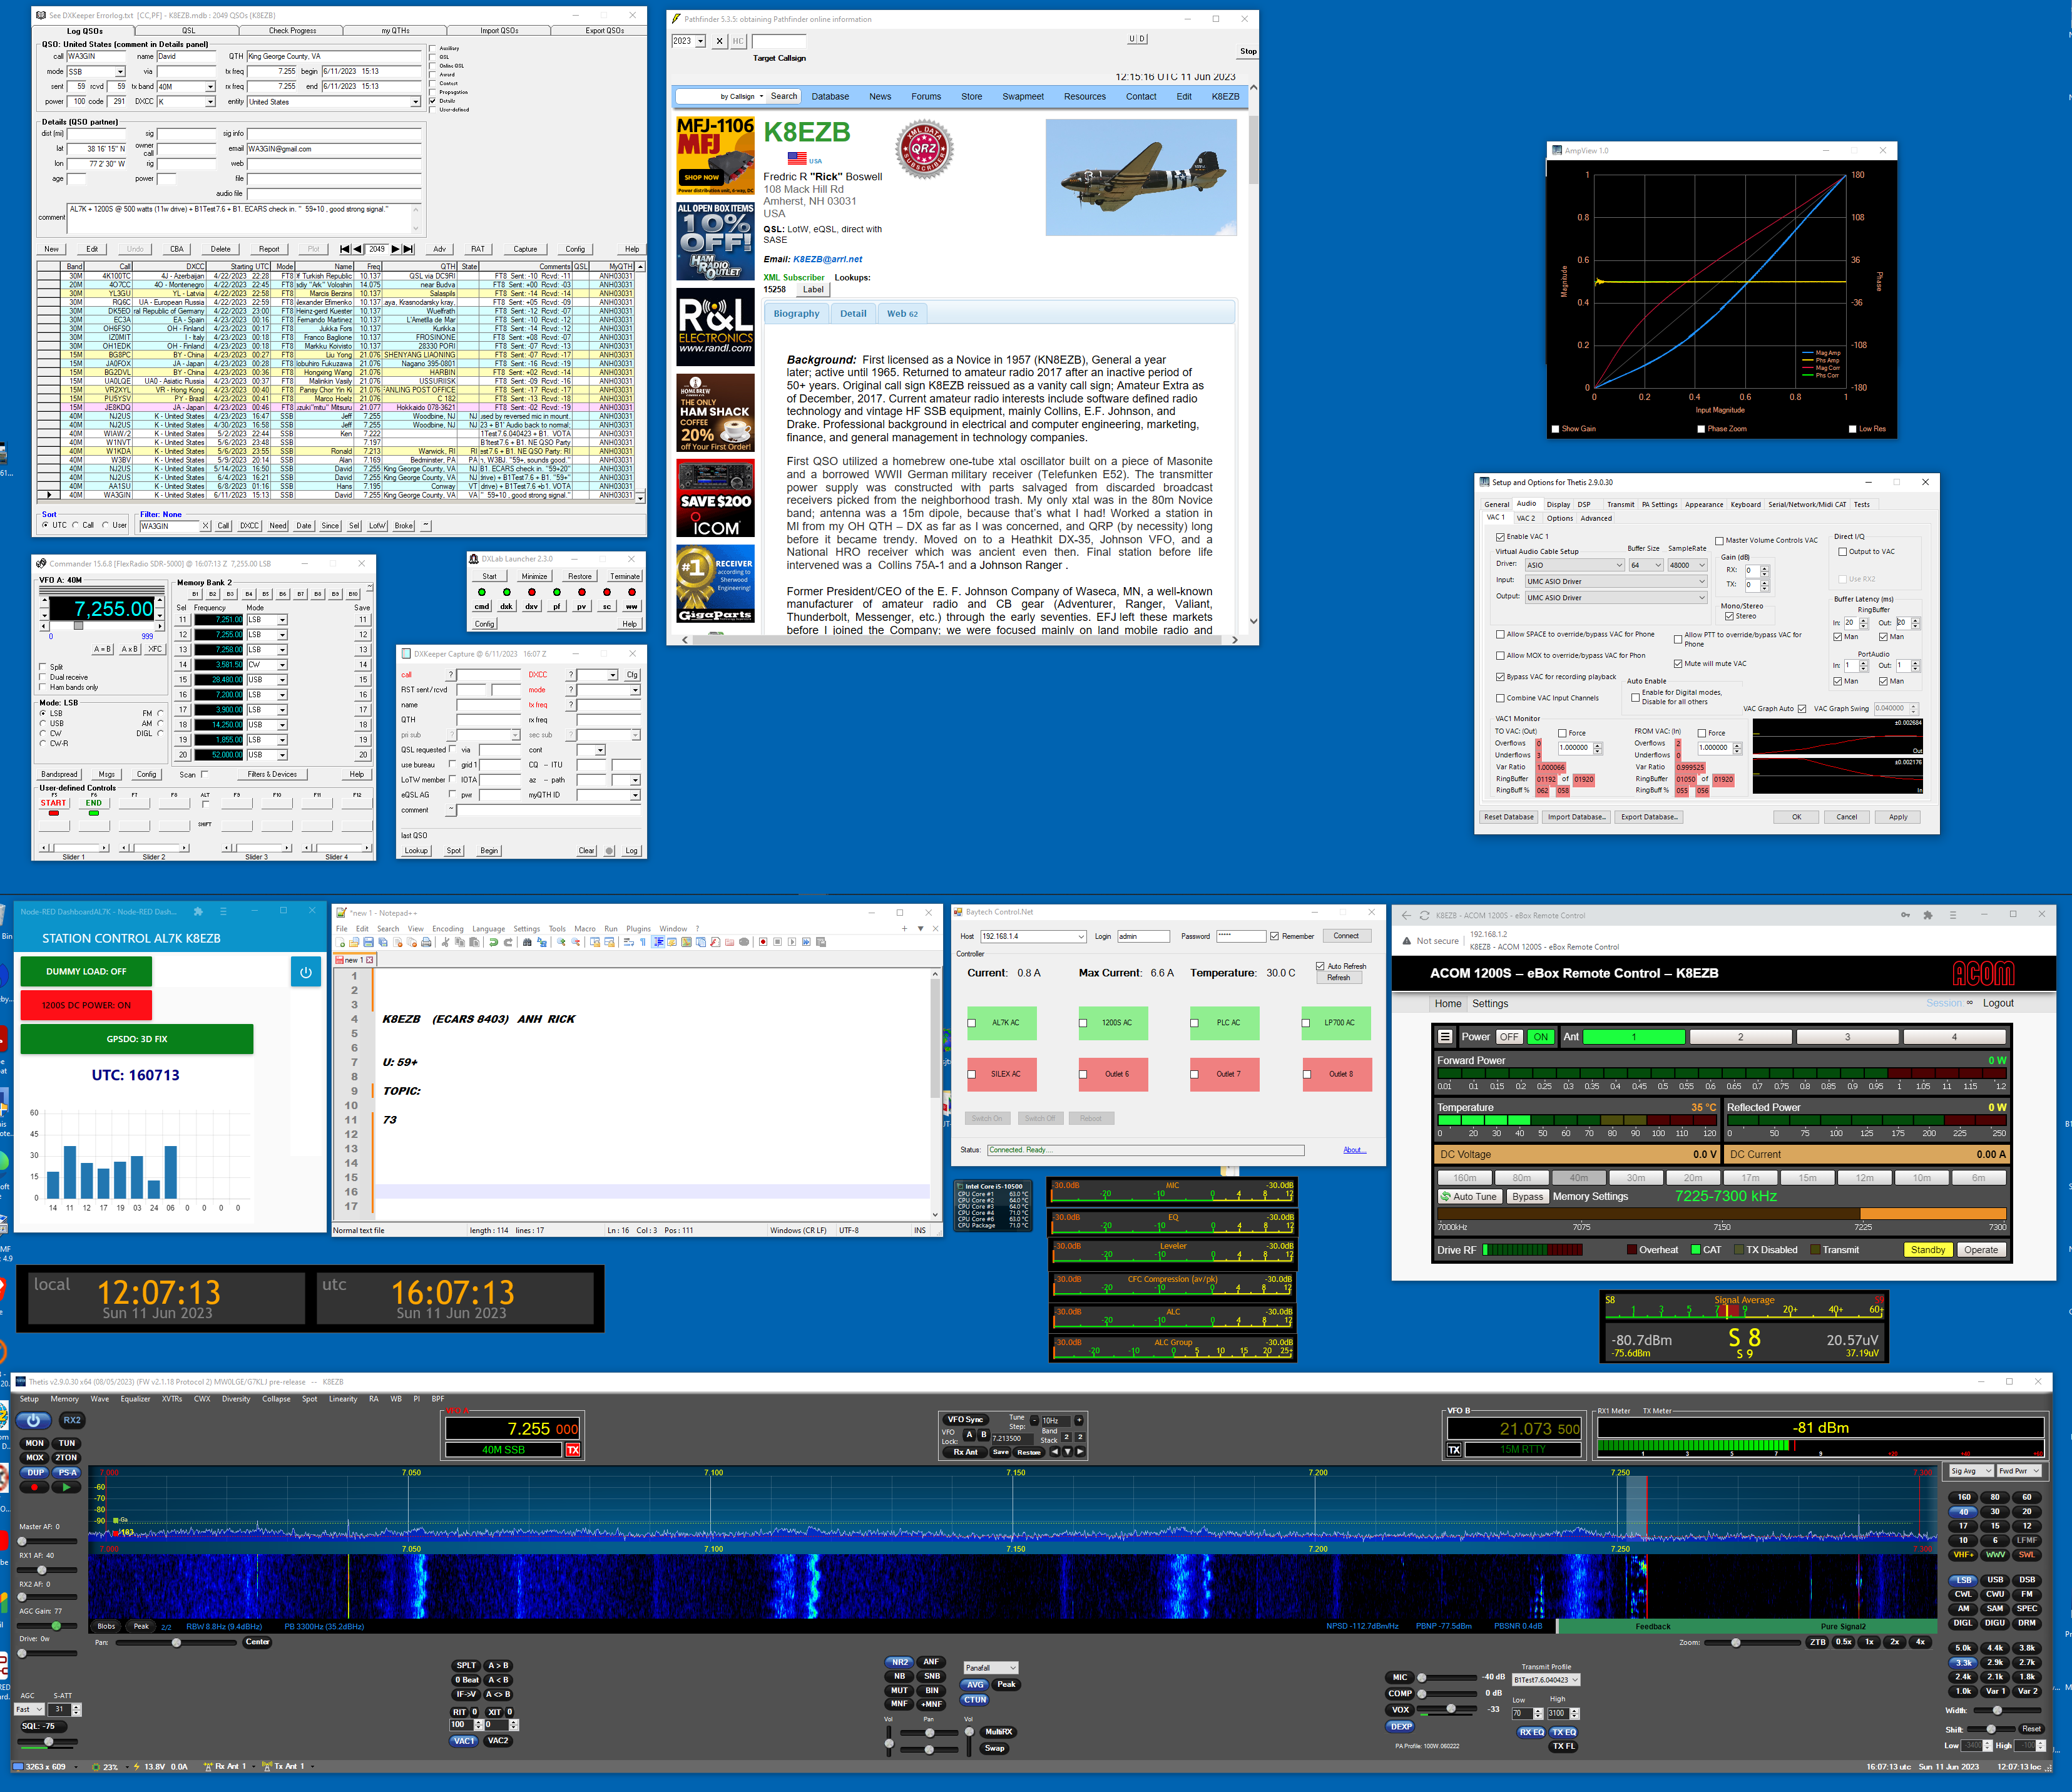Select the USB mode radio button in Commander
This screenshot has height=1792, width=2072.
(43, 723)
